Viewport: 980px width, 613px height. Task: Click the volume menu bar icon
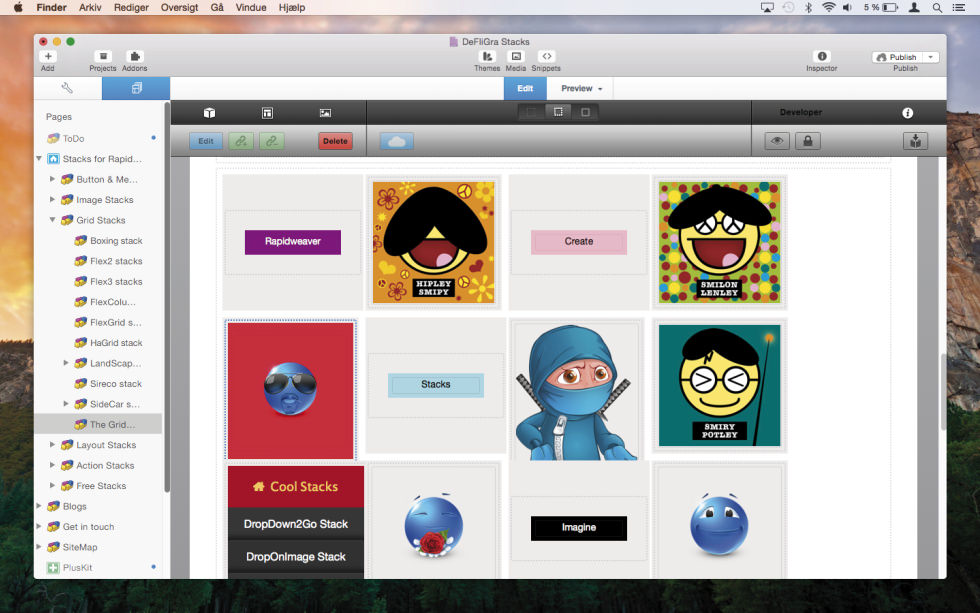[x=848, y=7]
